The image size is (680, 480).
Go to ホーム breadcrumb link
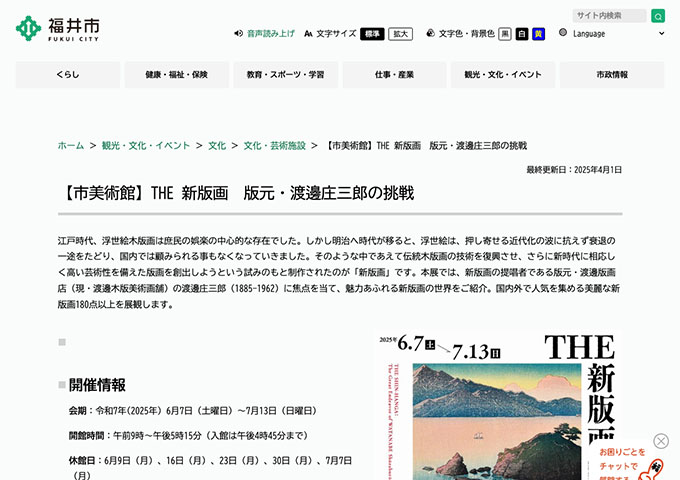tap(71, 146)
